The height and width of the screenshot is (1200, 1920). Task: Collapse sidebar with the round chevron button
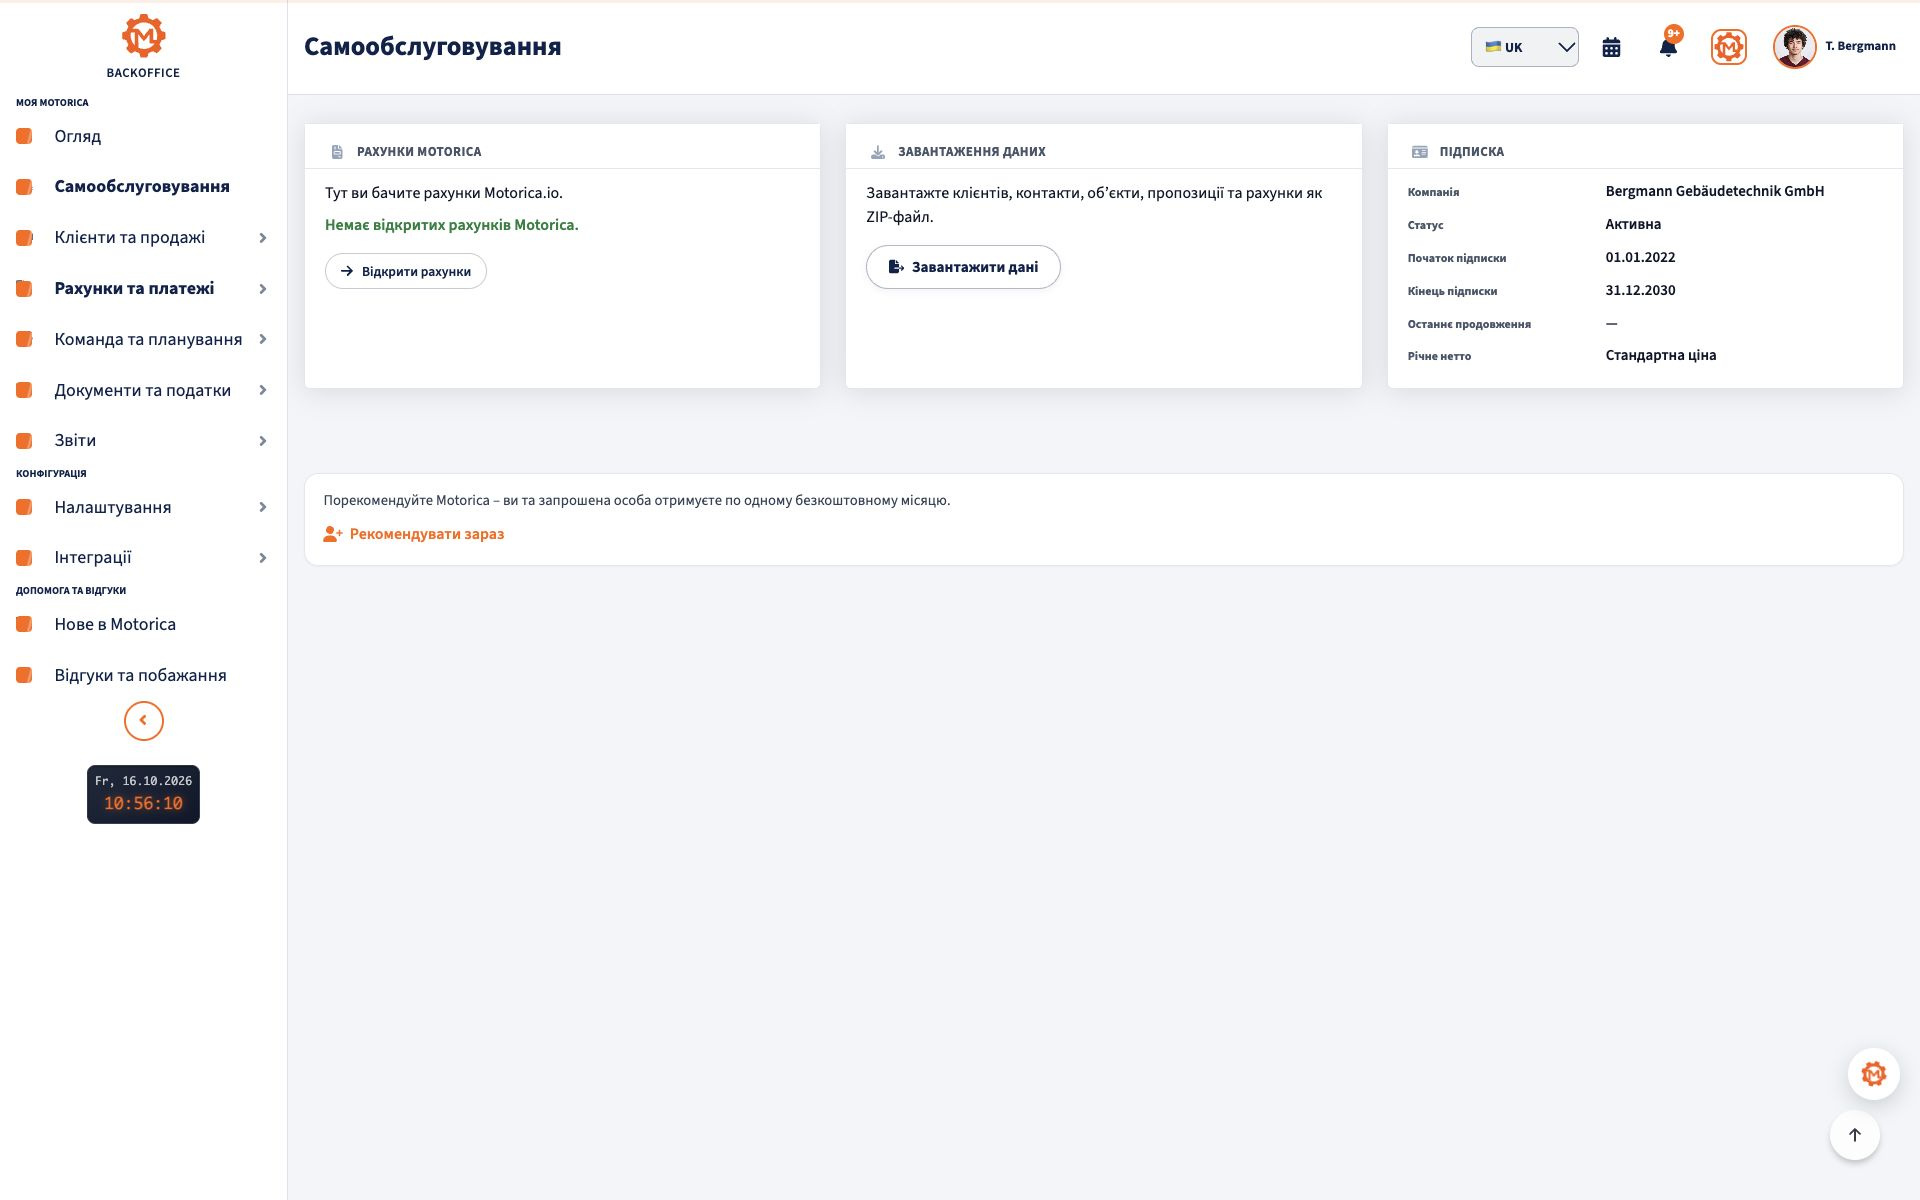pyautogui.click(x=143, y=721)
